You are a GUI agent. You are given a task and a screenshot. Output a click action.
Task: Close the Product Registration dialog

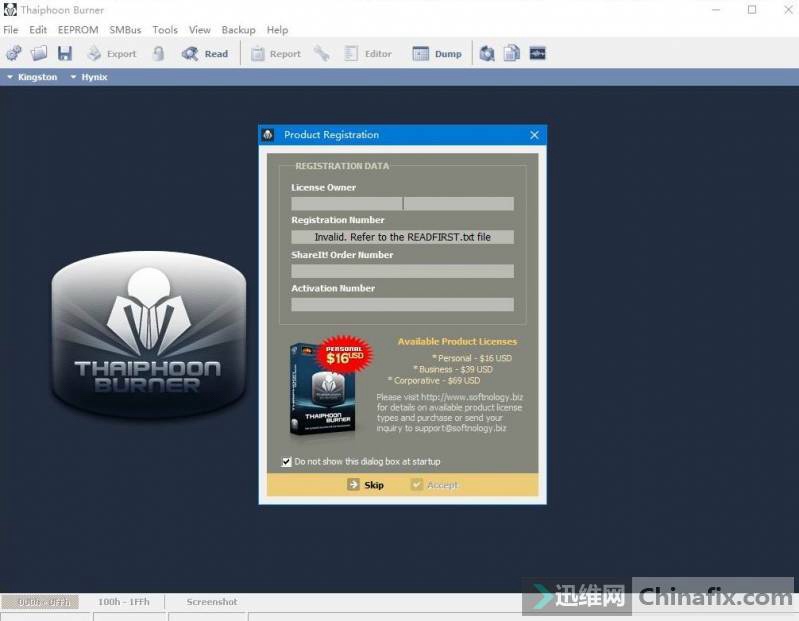click(x=534, y=135)
